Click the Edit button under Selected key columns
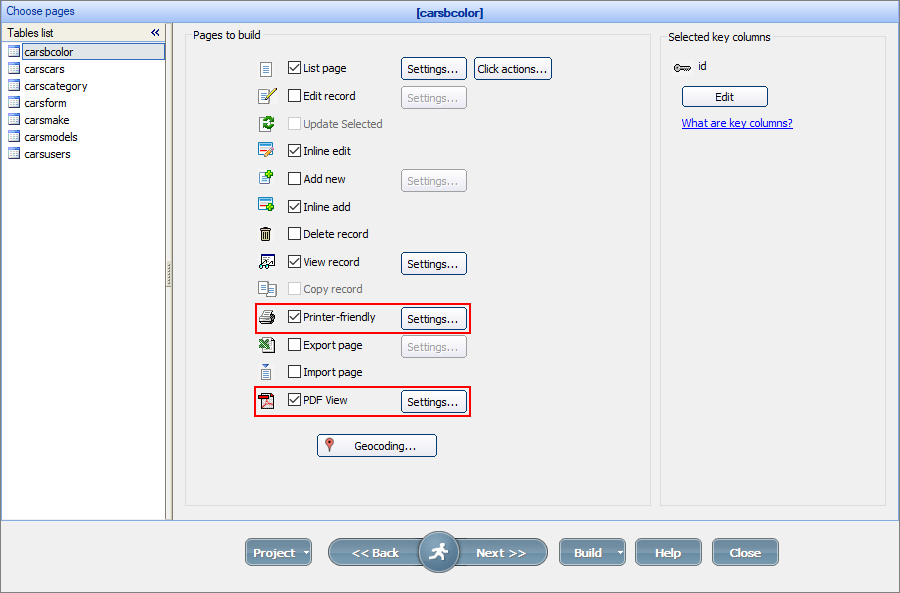900x593 pixels. click(724, 96)
